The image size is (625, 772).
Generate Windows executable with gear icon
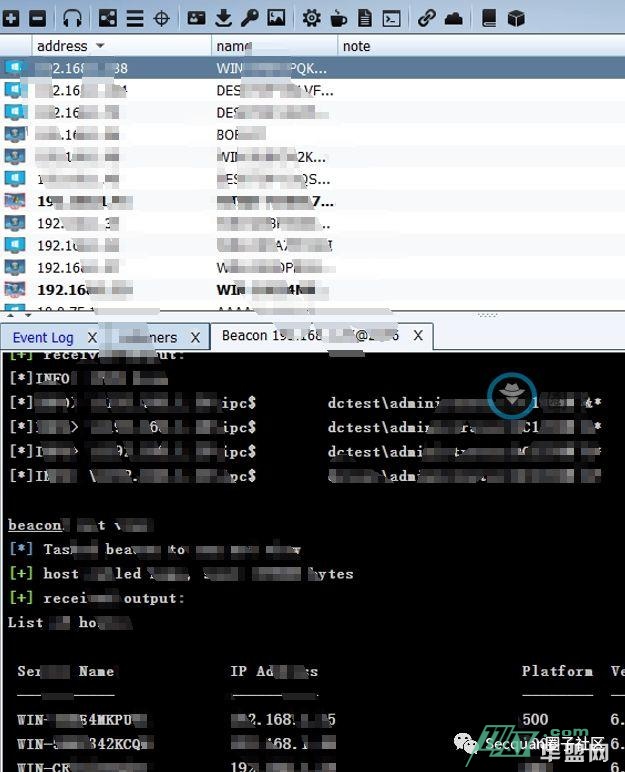pos(312,18)
